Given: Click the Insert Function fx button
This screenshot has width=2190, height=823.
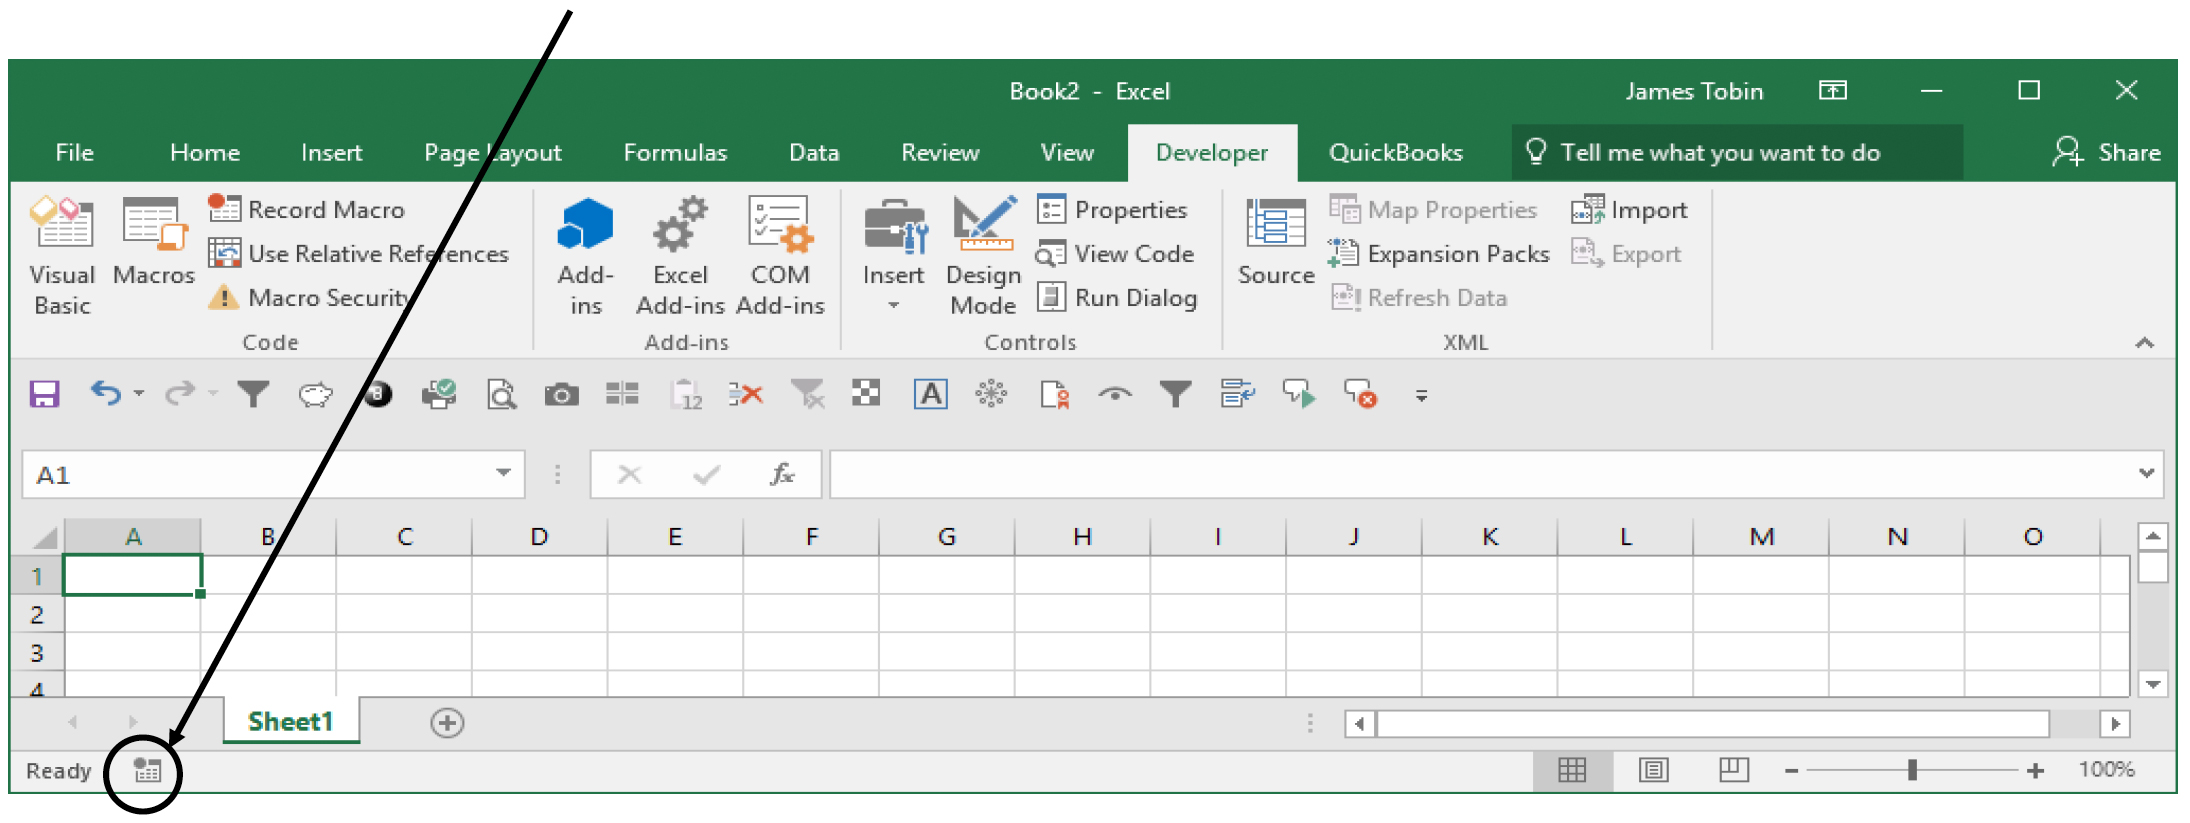Looking at the screenshot, I should (x=782, y=474).
